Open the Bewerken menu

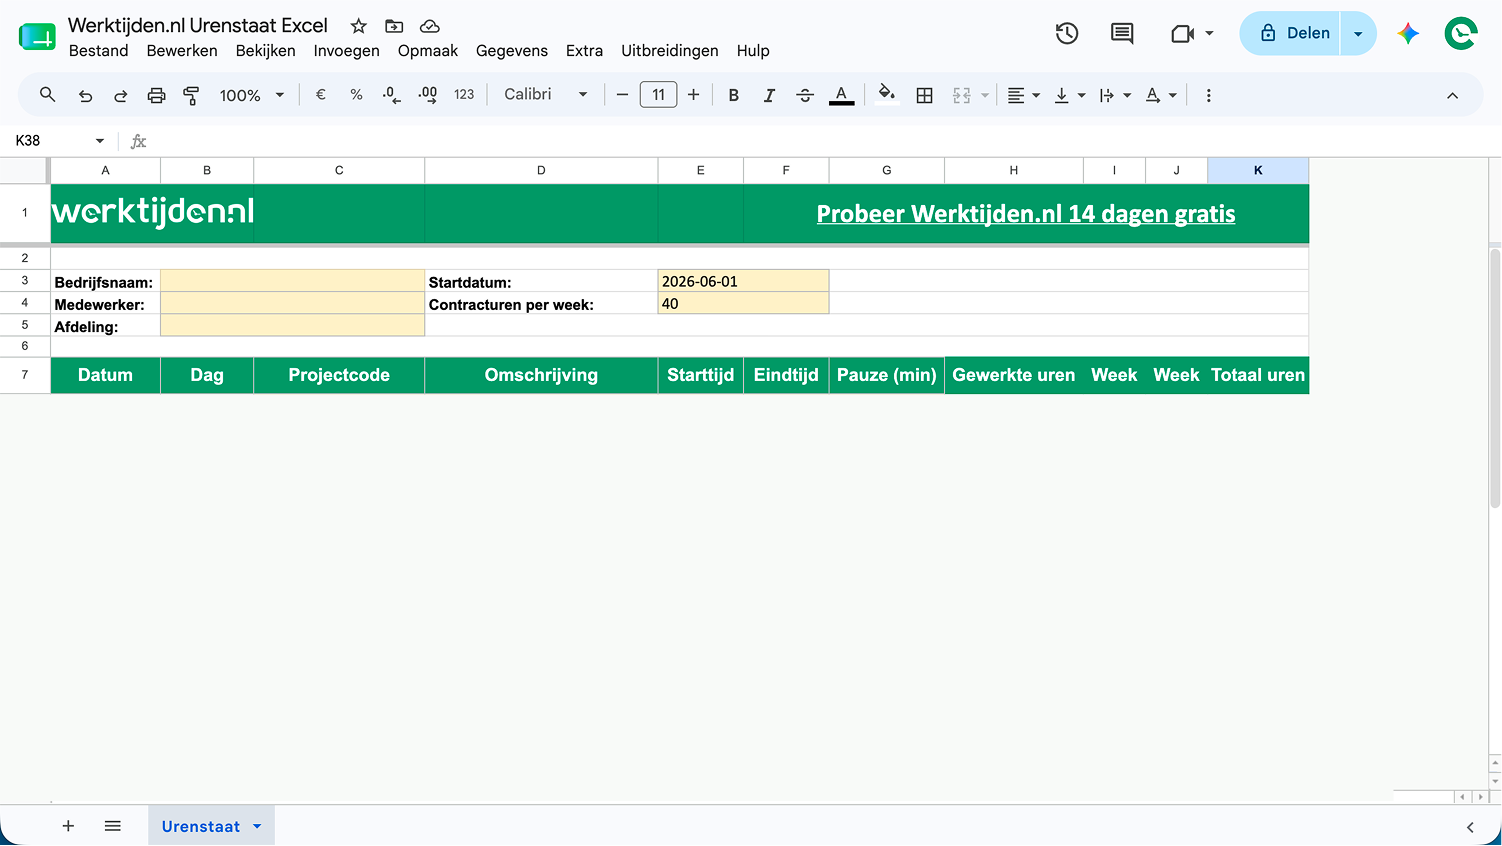click(182, 51)
